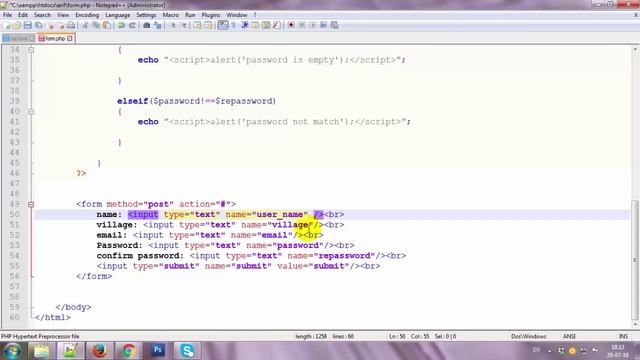Switch to the form.php tab
The width and height of the screenshot is (640, 360).
click(55, 38)
